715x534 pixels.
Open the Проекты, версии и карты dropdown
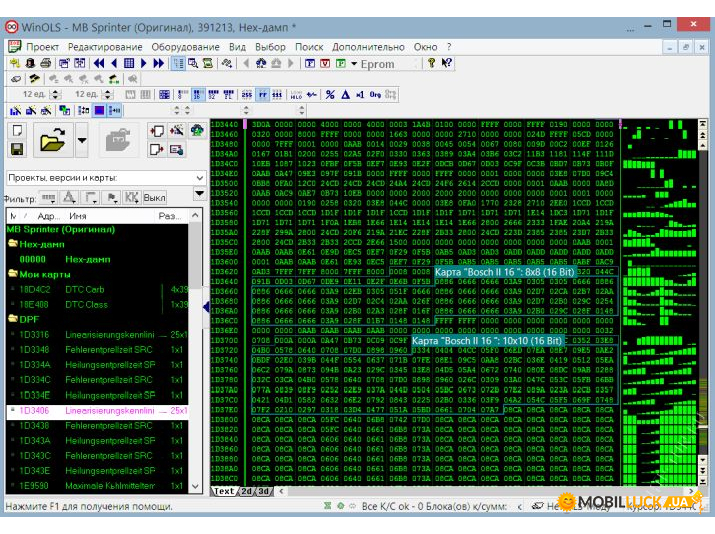pos(106,178)
